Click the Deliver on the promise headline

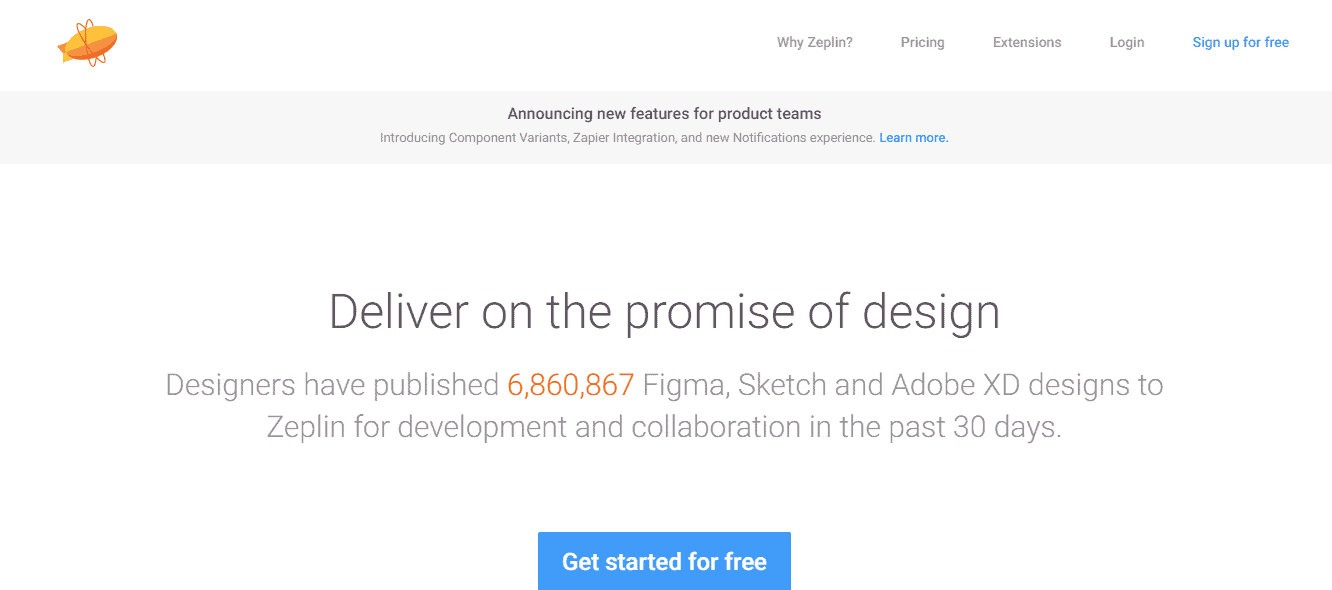pyautogui.click(x=664, y=311)
